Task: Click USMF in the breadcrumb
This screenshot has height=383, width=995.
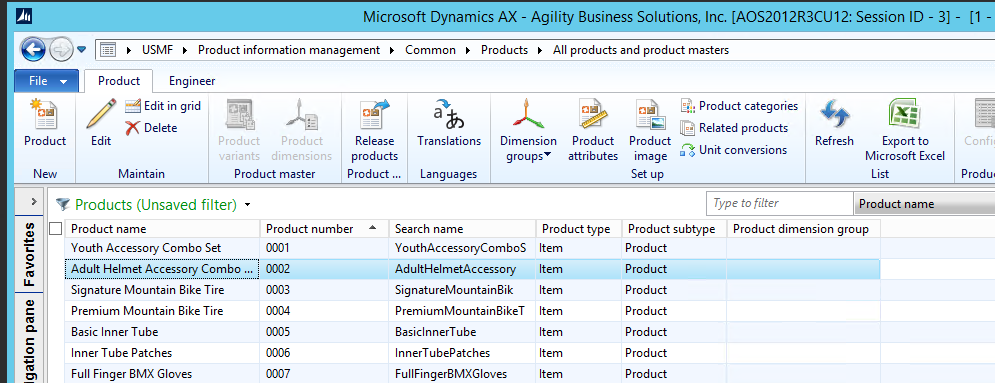Action: (x=157, y=49)
